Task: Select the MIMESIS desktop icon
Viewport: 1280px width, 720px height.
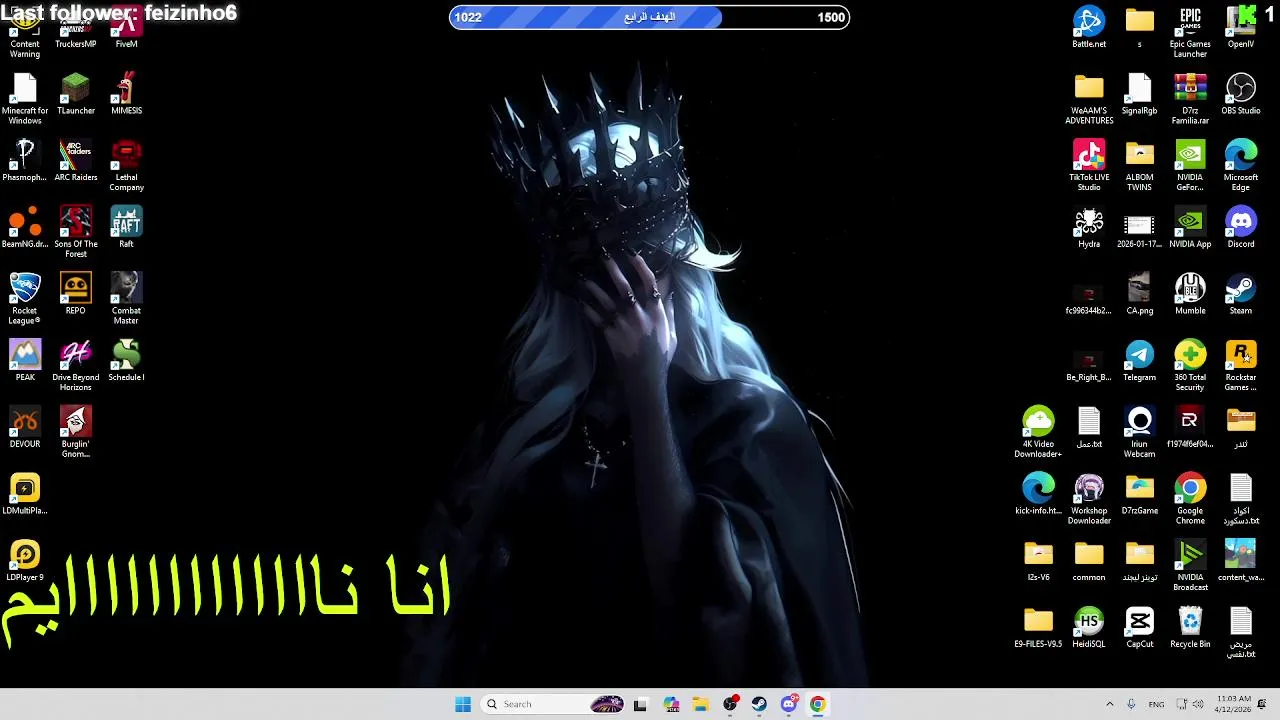Action: pyautogui.click(x=126, y=94)
